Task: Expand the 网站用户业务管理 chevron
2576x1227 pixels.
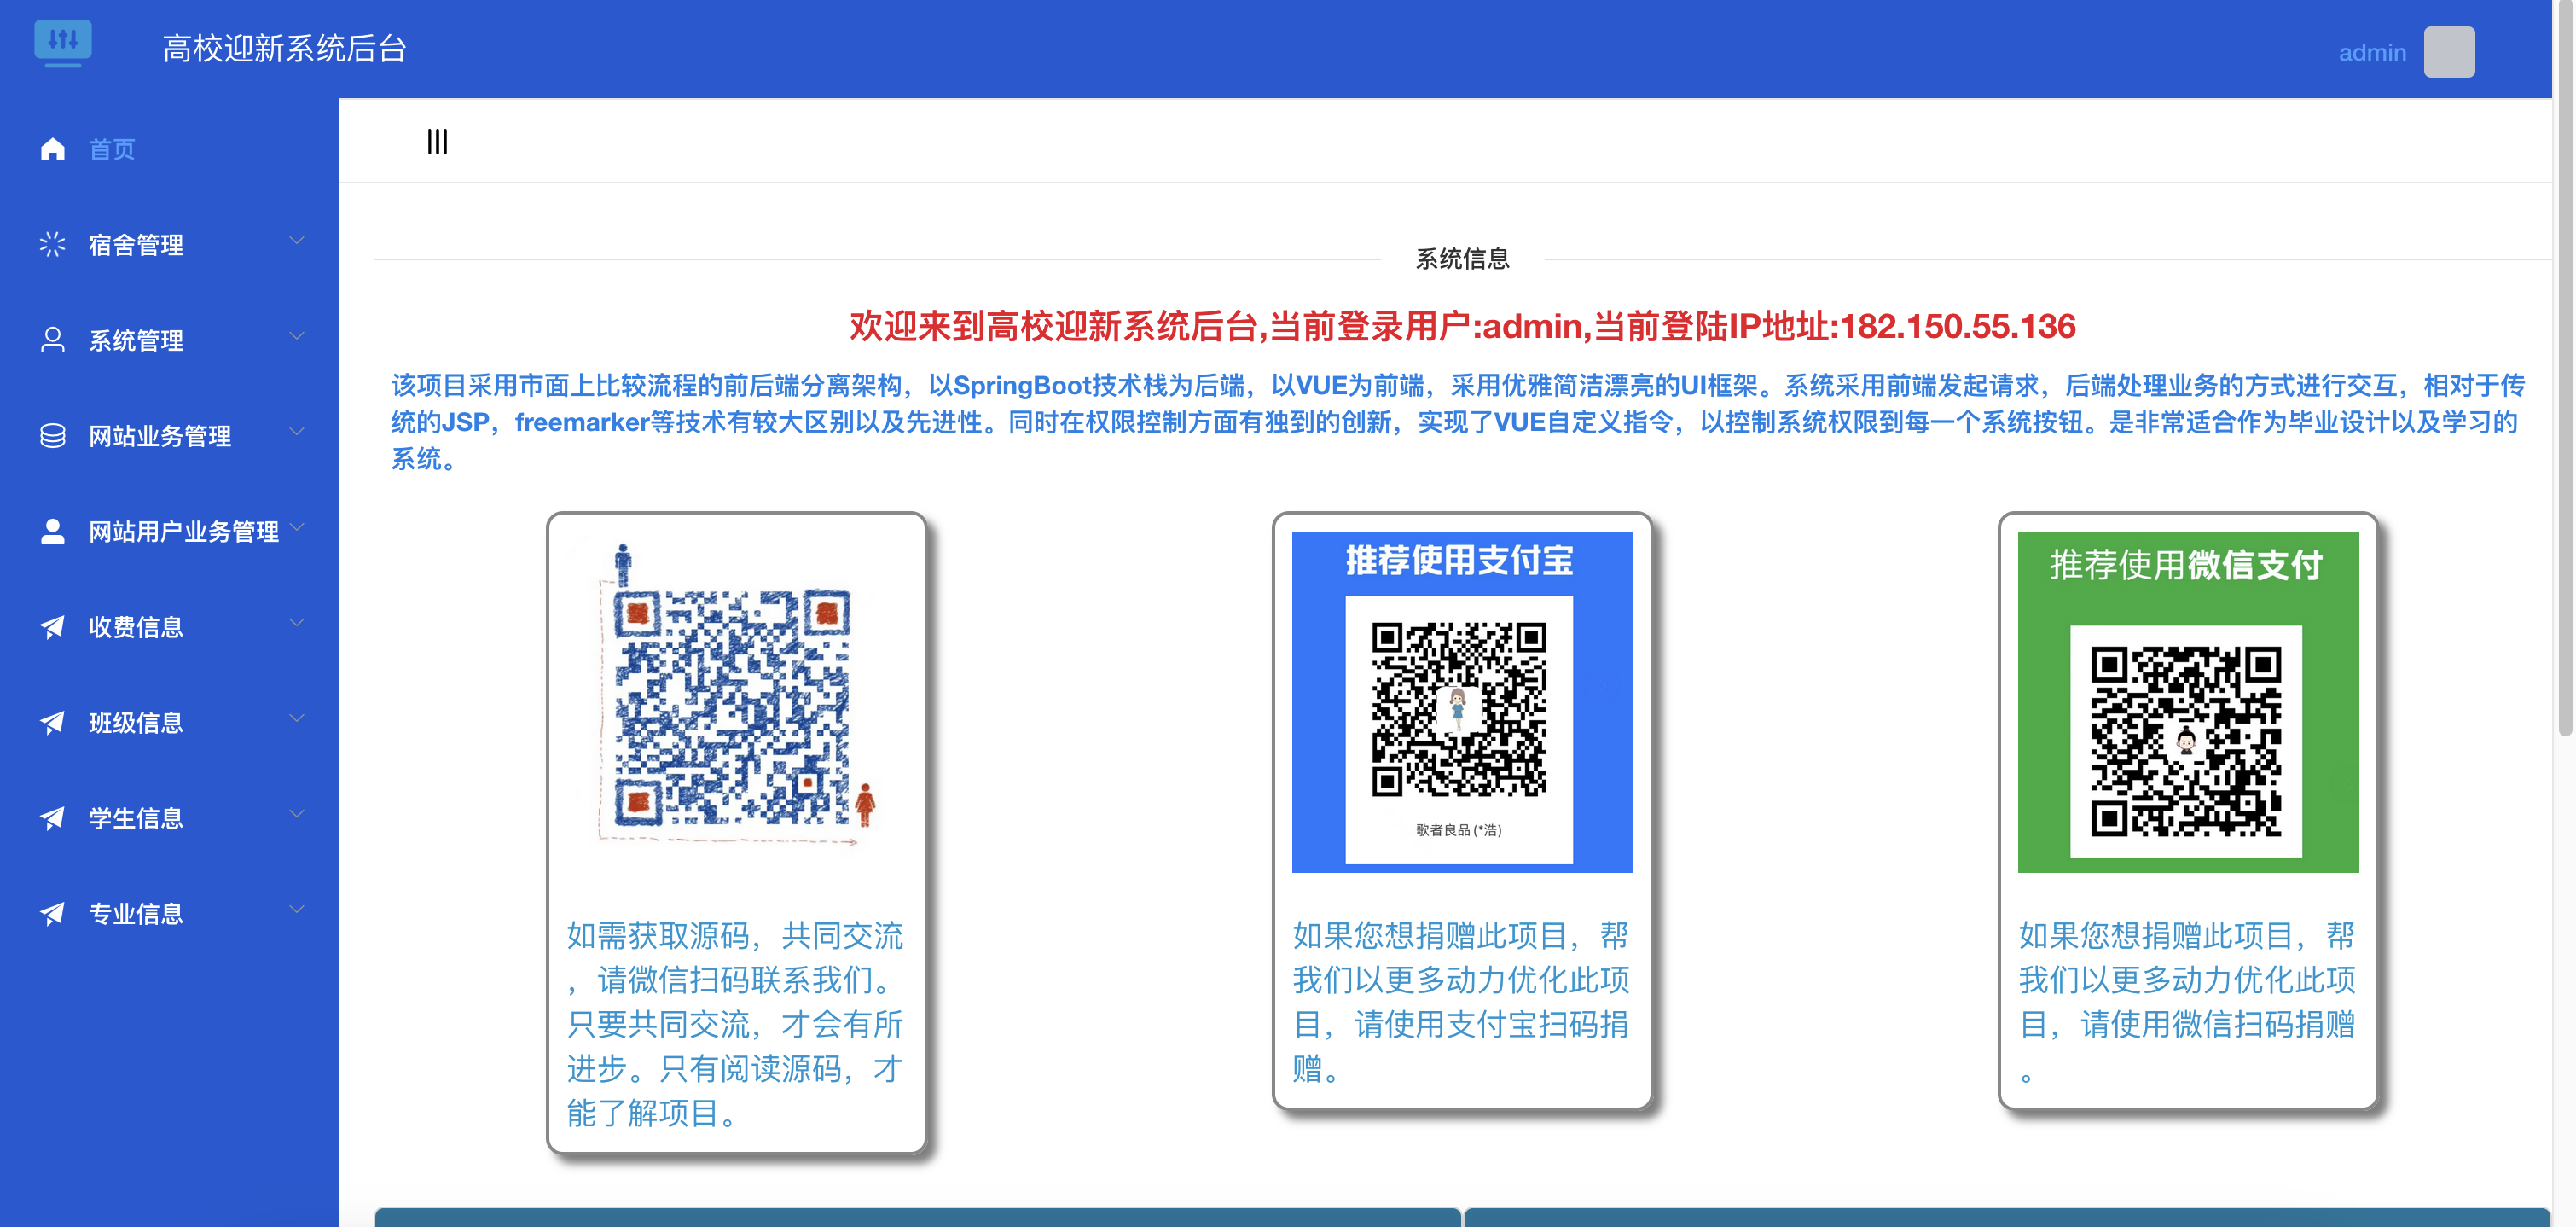Action: tap(296, 526)
